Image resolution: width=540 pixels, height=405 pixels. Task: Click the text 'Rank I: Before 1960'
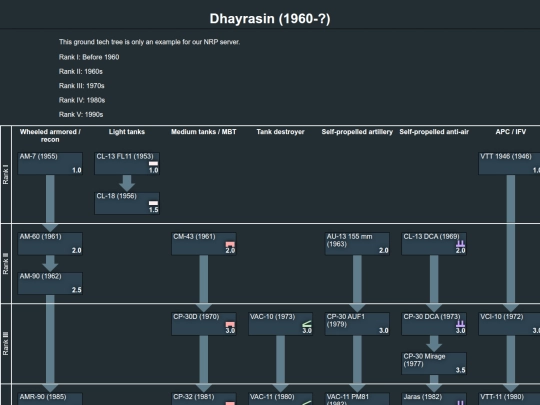pyautogui.click(x=89, y=57)
